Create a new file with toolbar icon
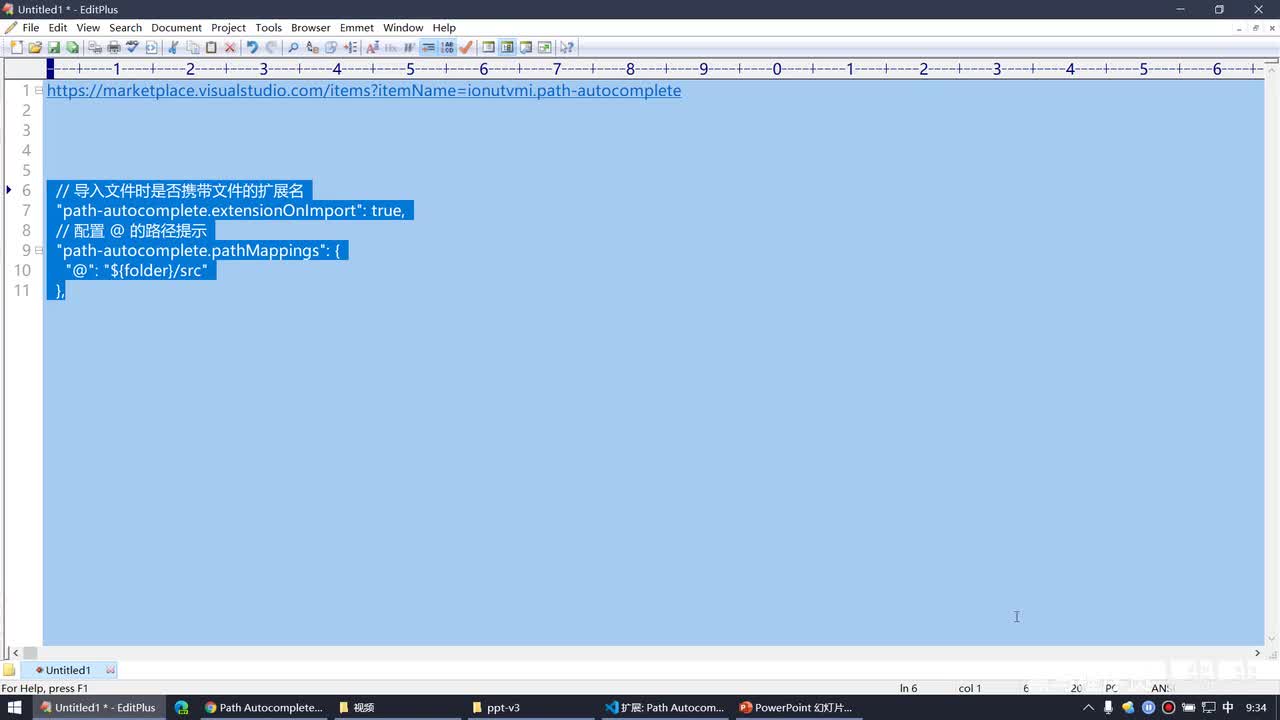This screenshot has width=1280, height=720. (16, 47)
